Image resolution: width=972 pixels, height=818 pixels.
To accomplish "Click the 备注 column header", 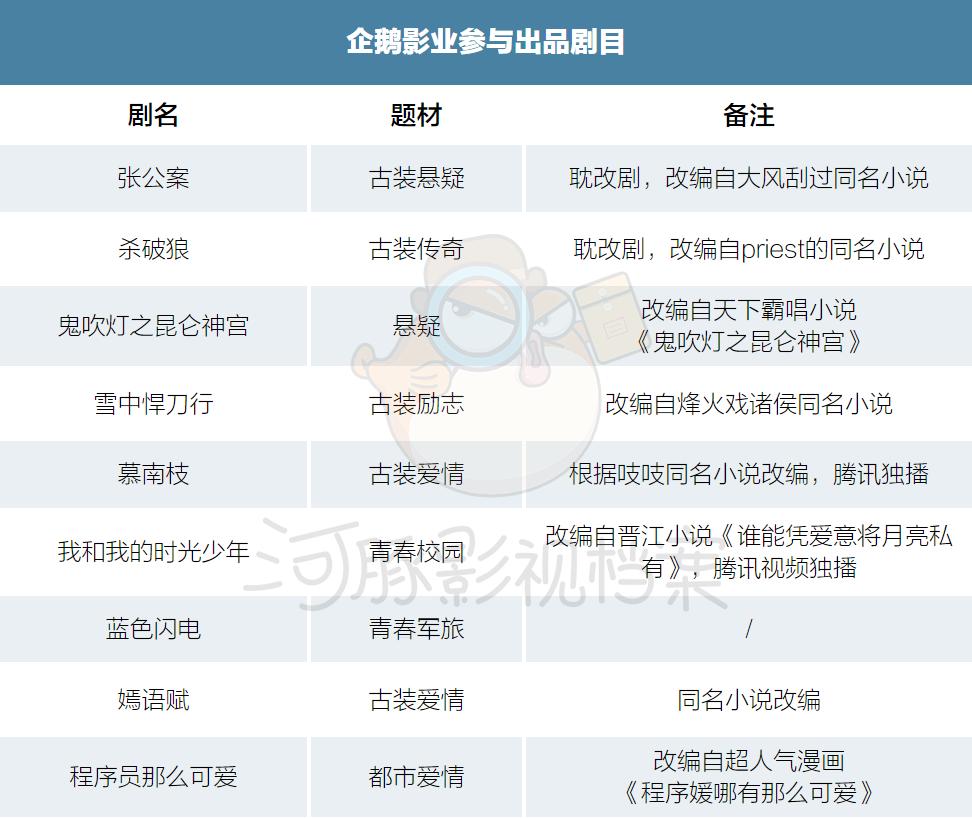I will (x=749, y=115).
